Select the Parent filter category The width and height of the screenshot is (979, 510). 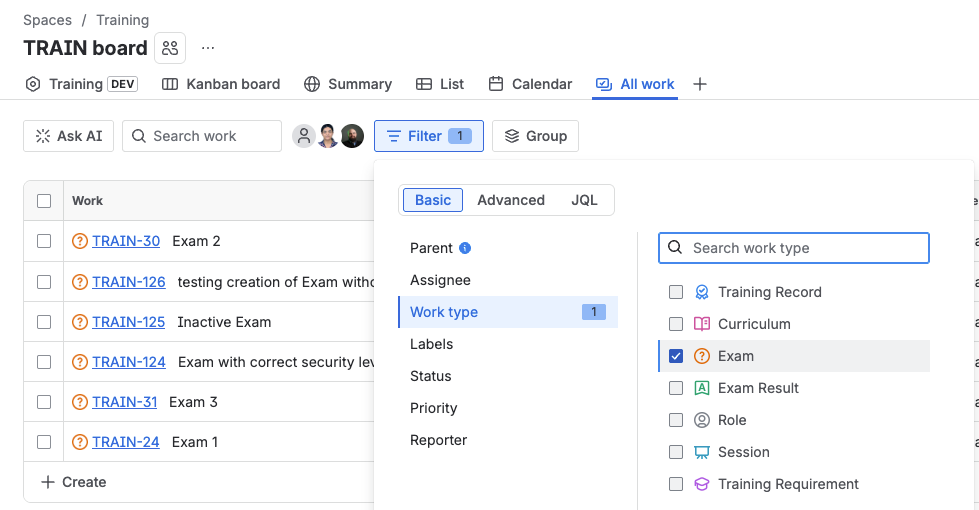(x=508, y=248)
